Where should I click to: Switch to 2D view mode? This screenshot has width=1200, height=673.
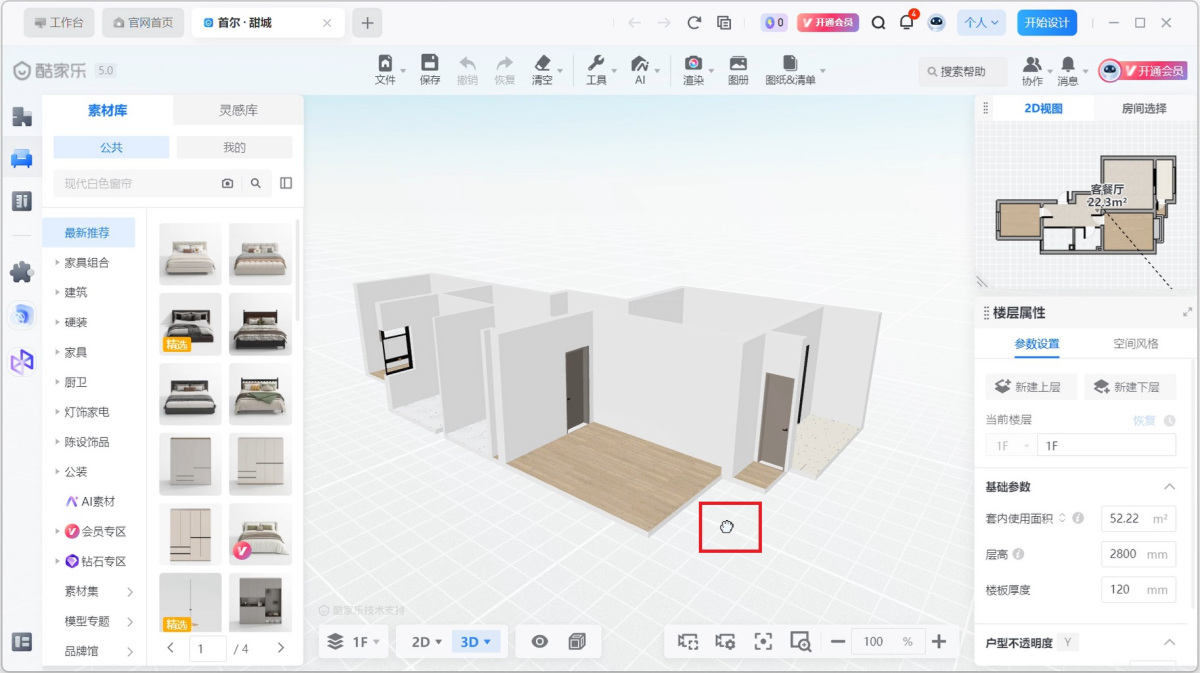(426, 642)
